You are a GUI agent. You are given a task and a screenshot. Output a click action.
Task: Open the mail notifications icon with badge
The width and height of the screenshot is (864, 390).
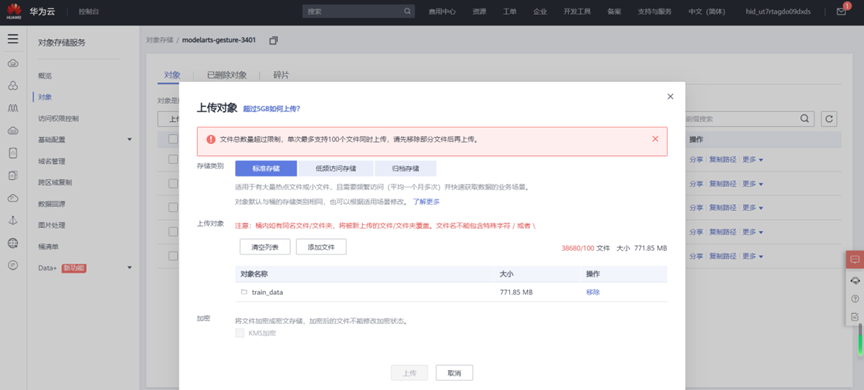point(841,11)
